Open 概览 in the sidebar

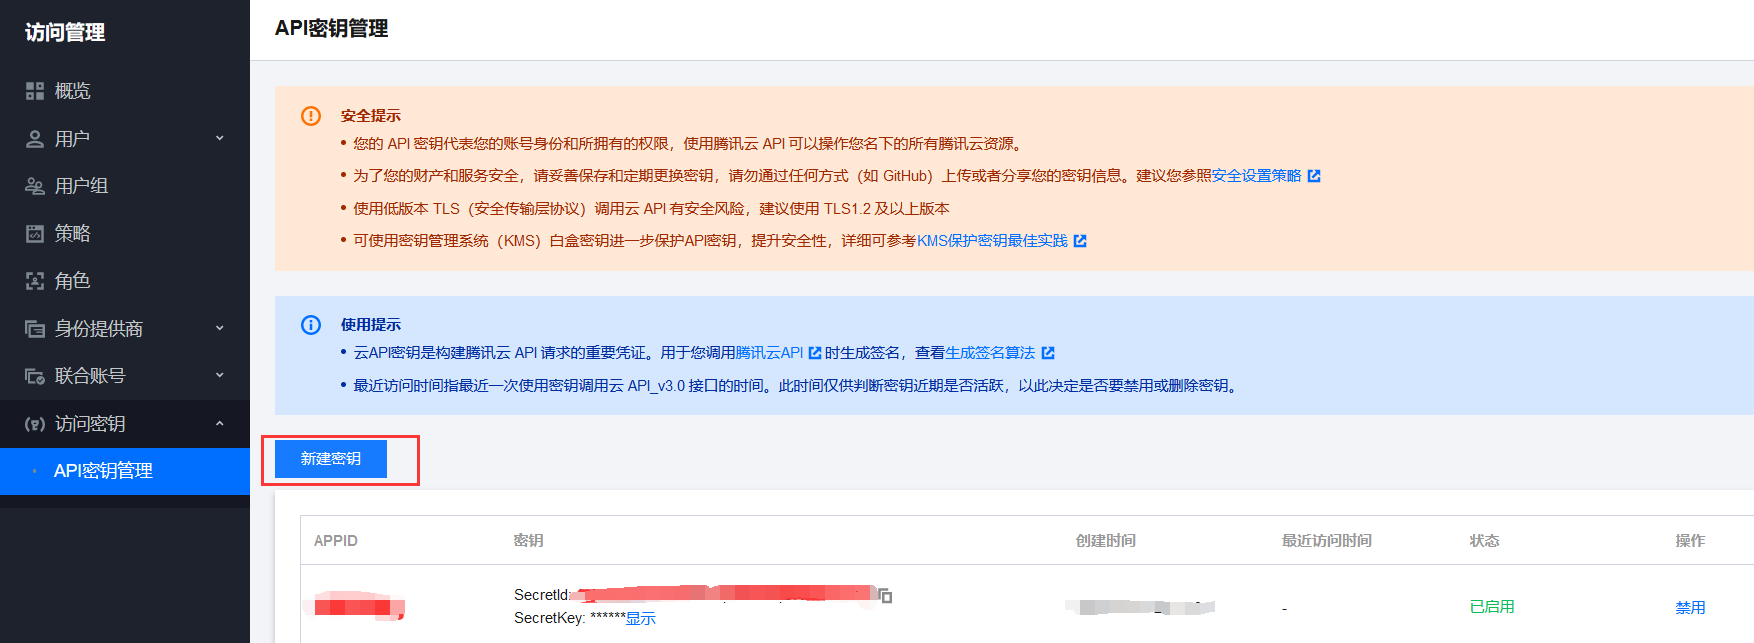[x=125, y=91]
